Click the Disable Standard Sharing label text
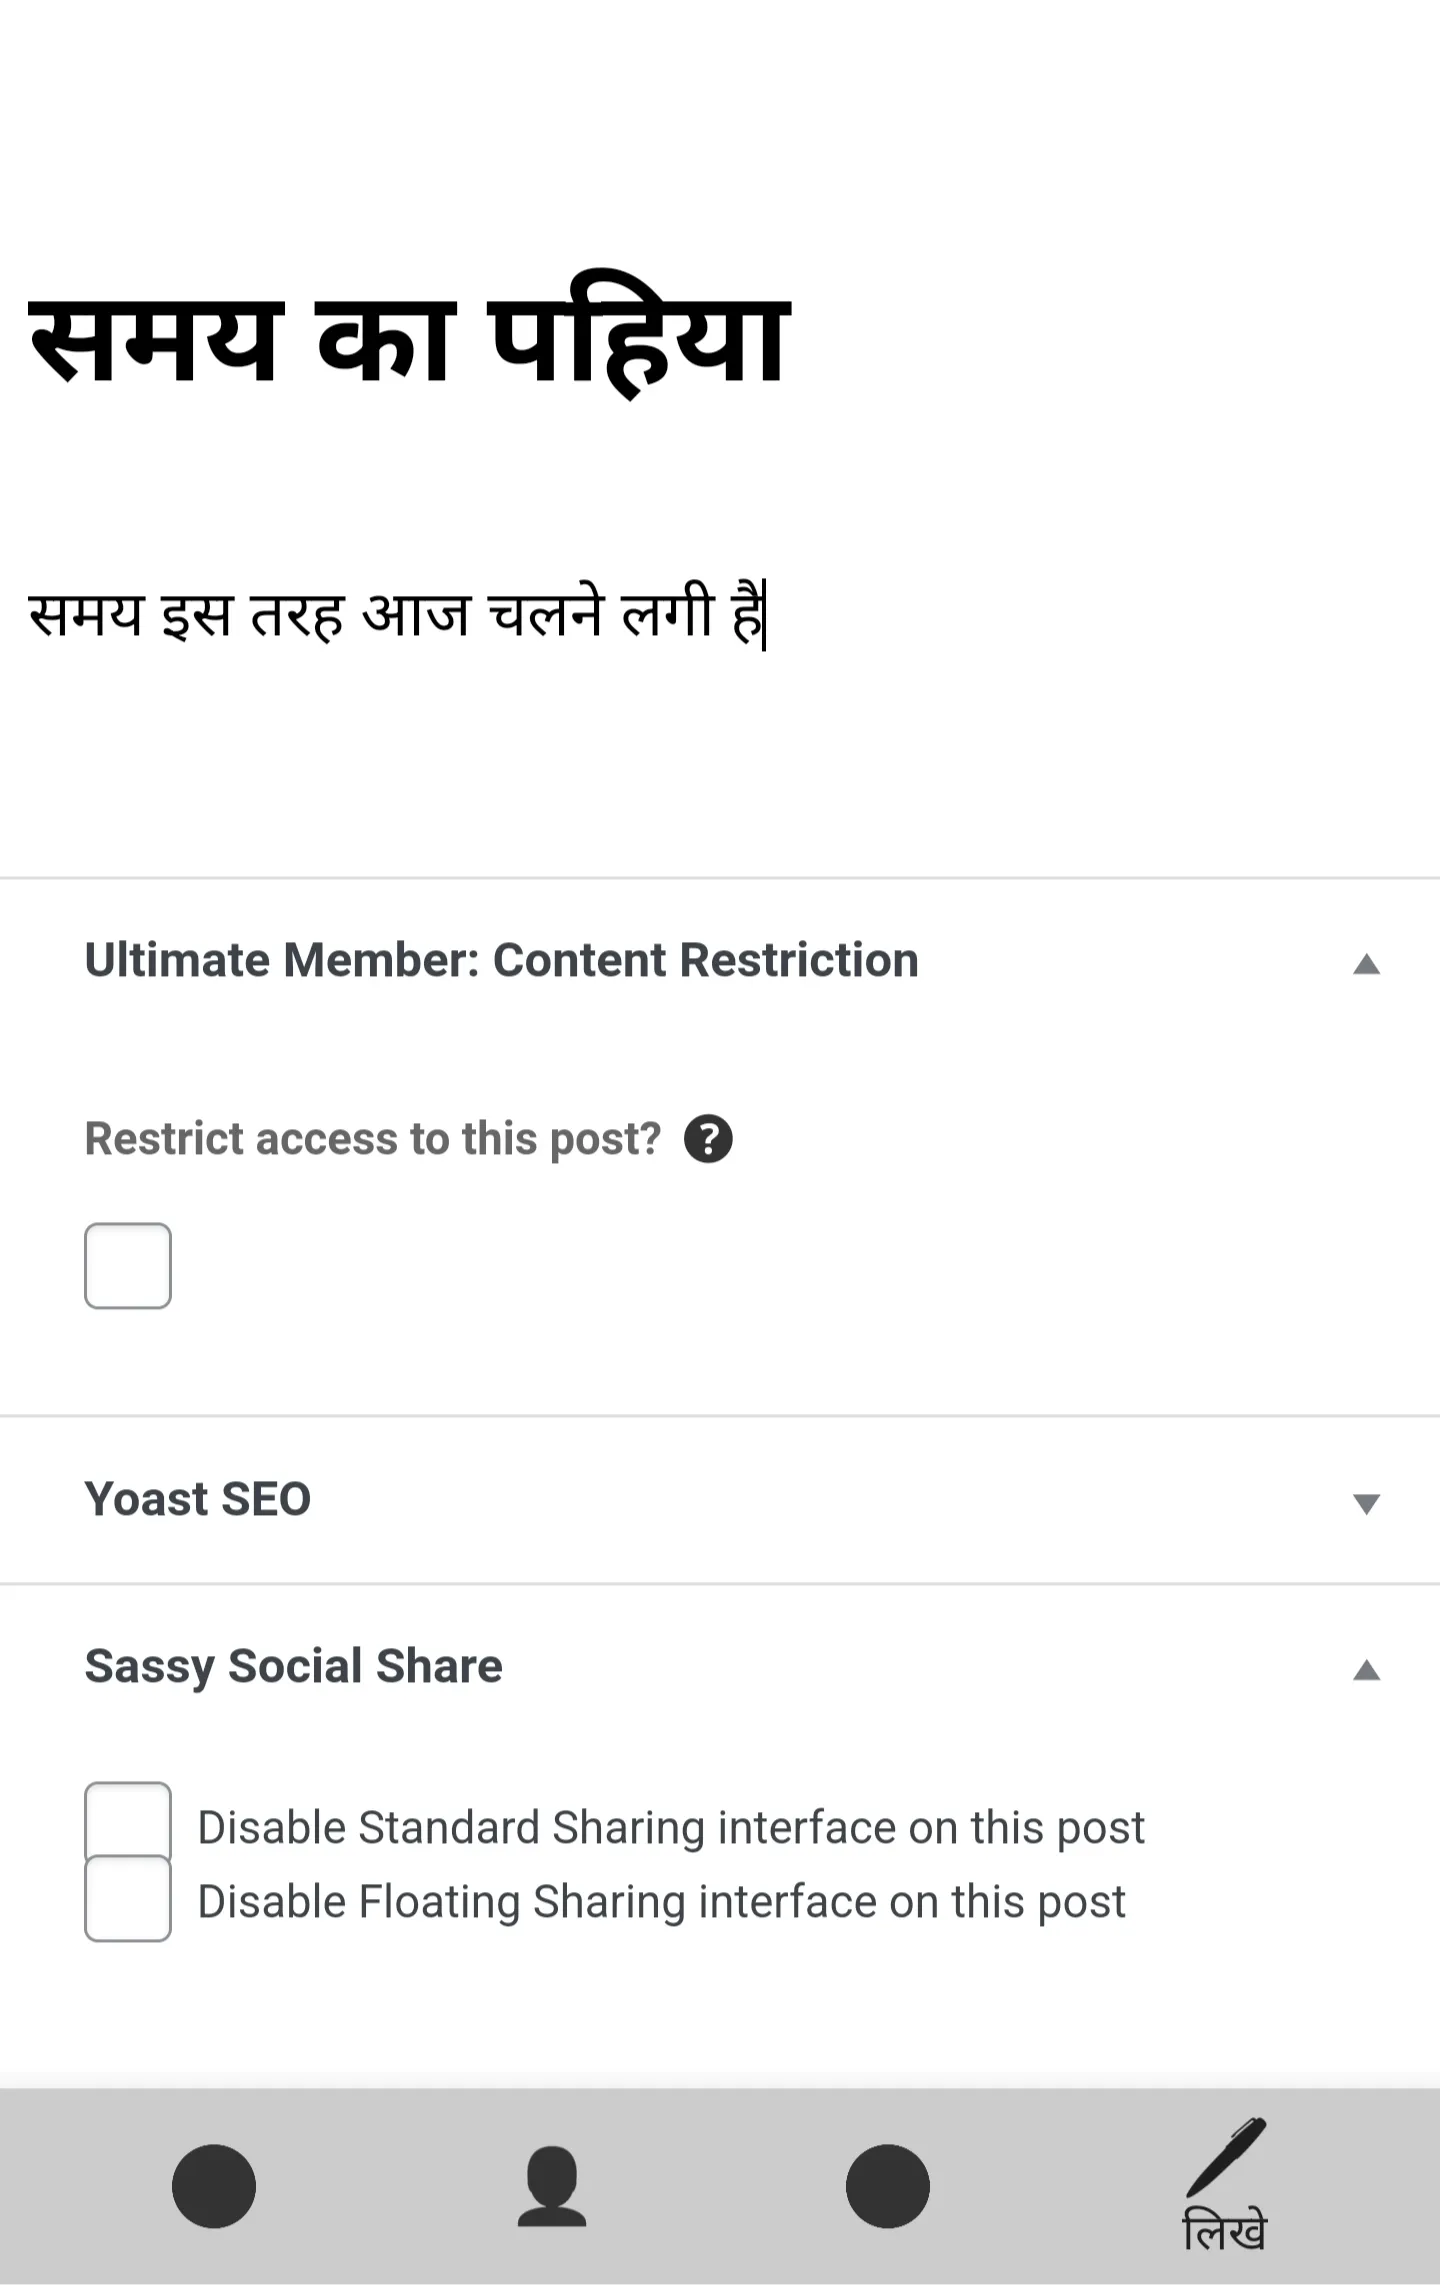Viewport: 1440px width, 2285px height. click(x=671, y=1828)
